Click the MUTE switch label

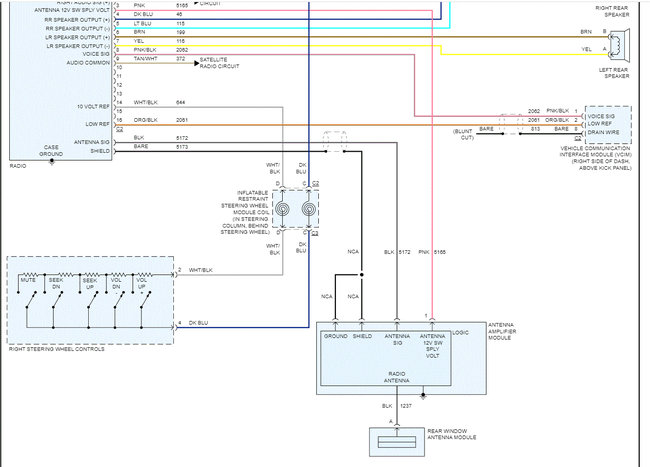tap(28, 280)
